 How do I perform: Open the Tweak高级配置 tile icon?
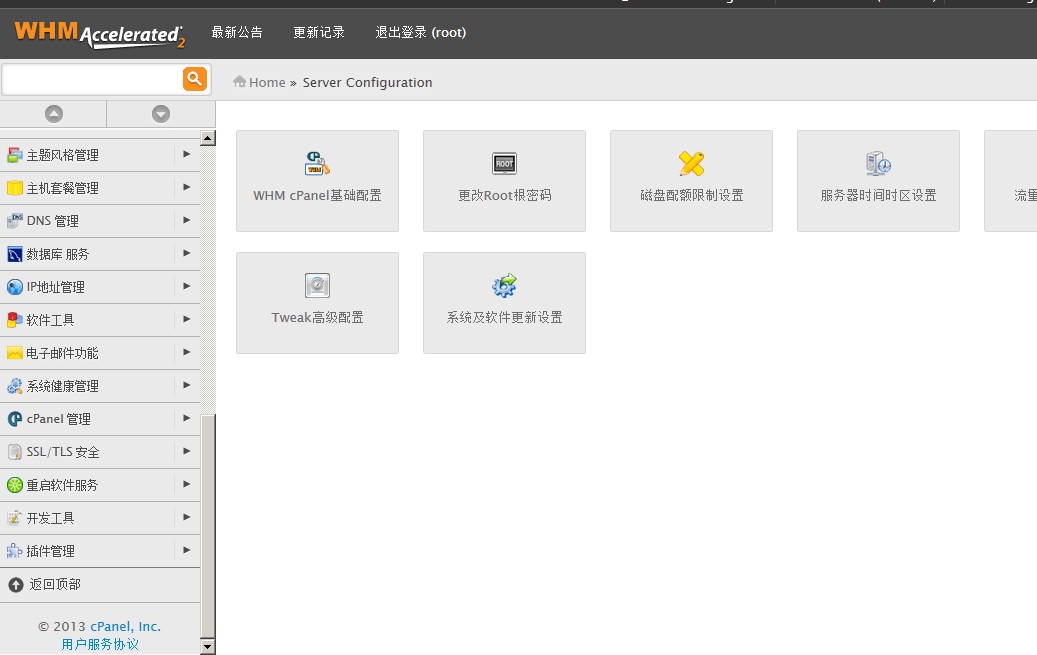tap(317, 285)
